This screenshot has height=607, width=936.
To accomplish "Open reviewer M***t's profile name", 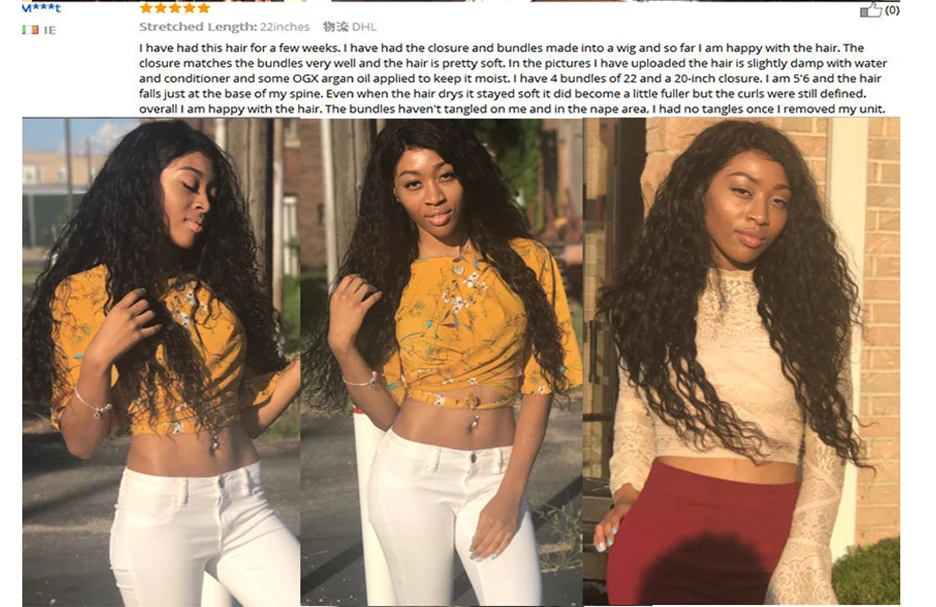I will [x=41, y=8].
